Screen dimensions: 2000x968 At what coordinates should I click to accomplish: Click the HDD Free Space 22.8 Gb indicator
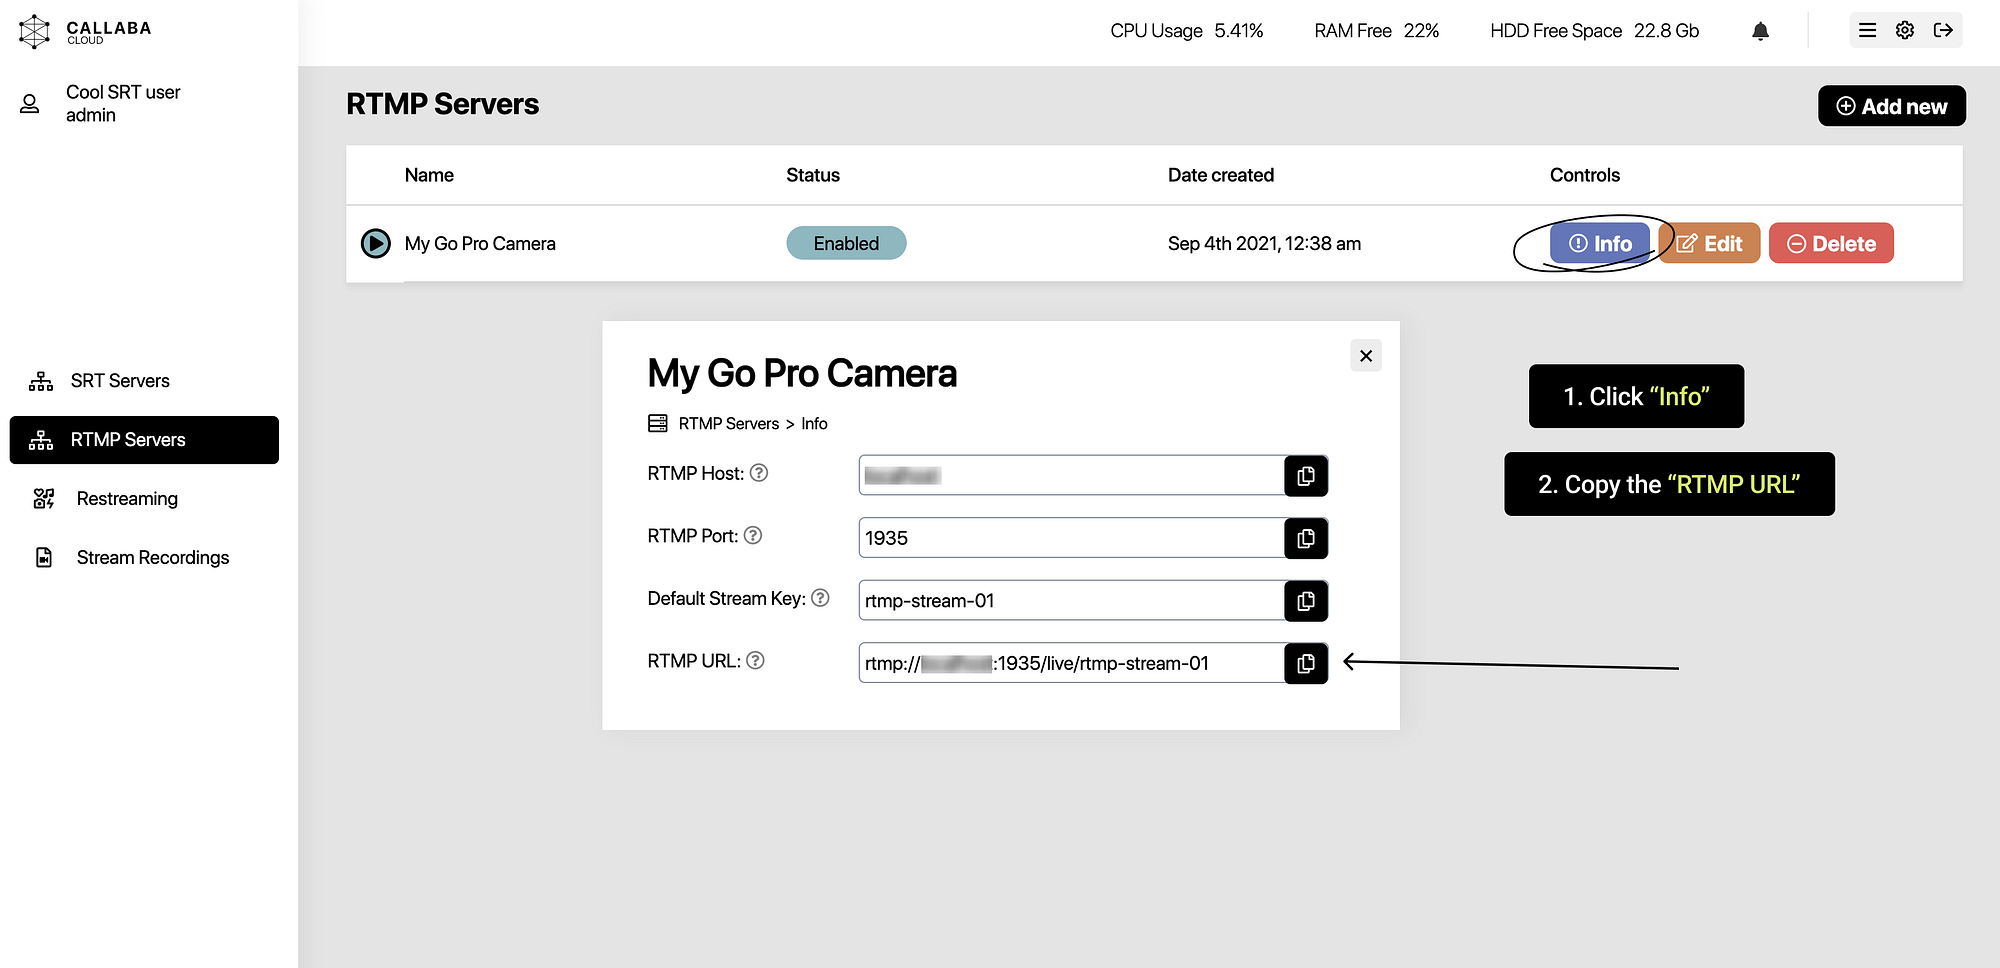(x=1595, y=31)
